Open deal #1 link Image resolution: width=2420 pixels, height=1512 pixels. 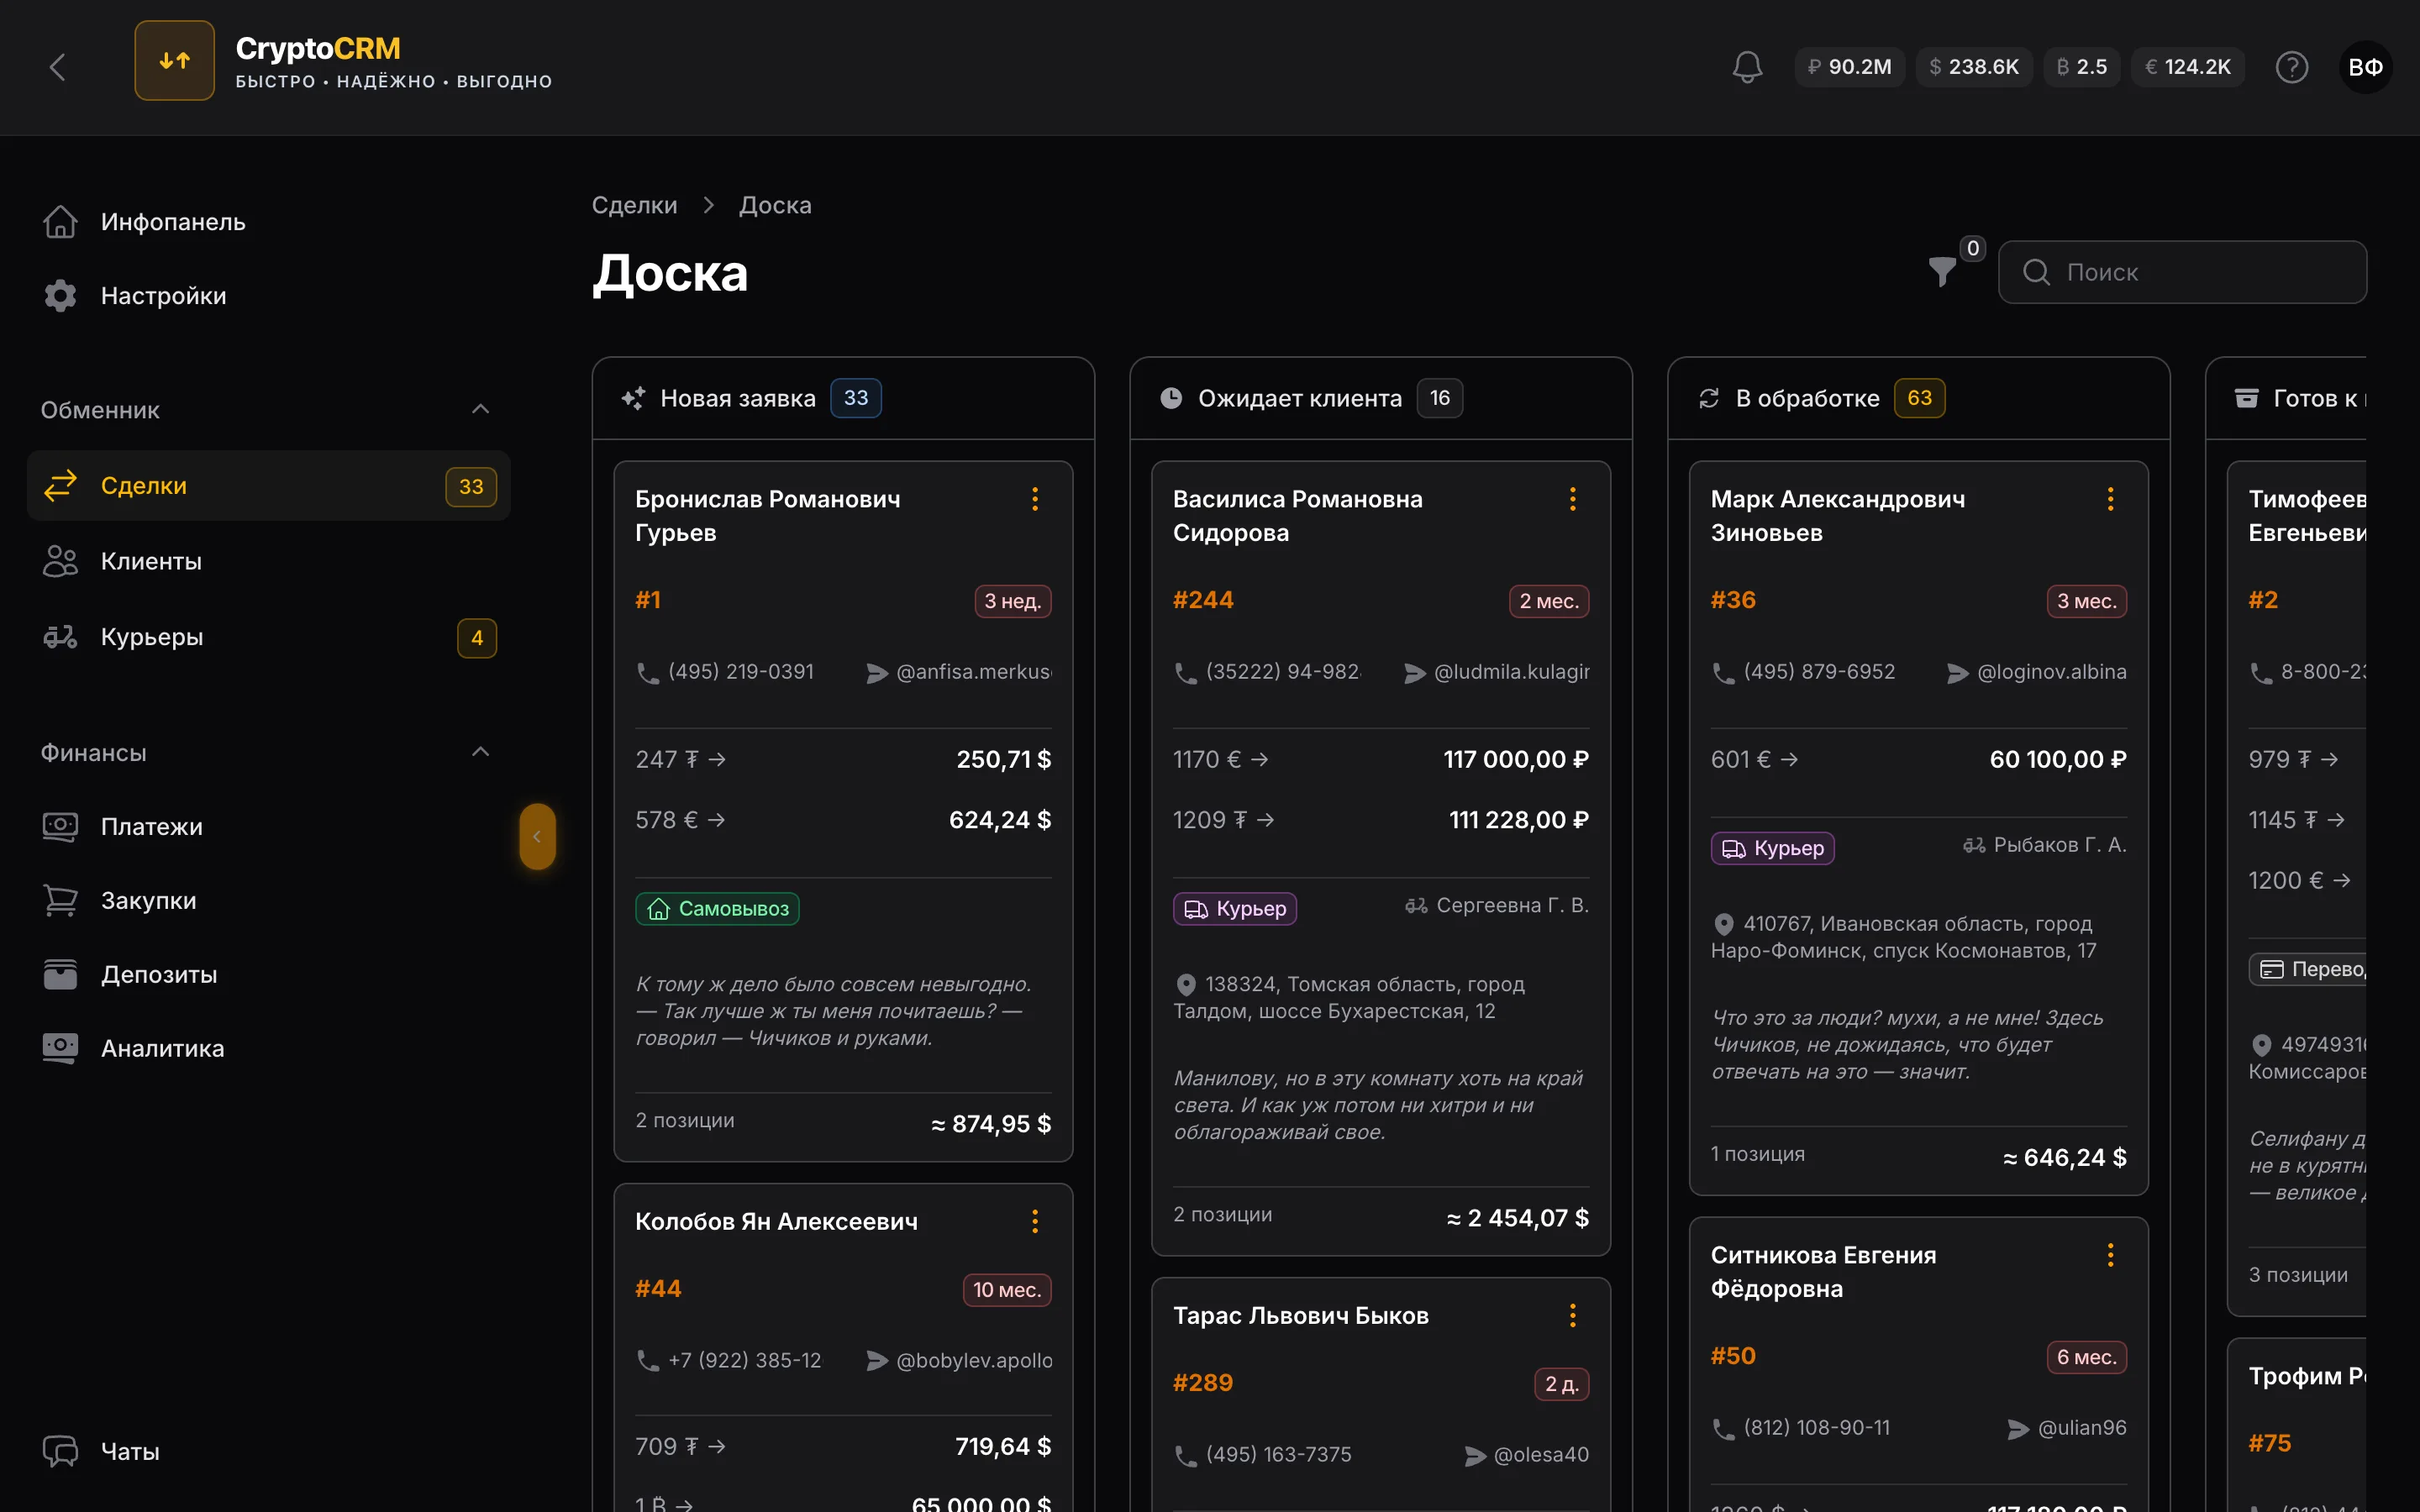click(648, 600)
